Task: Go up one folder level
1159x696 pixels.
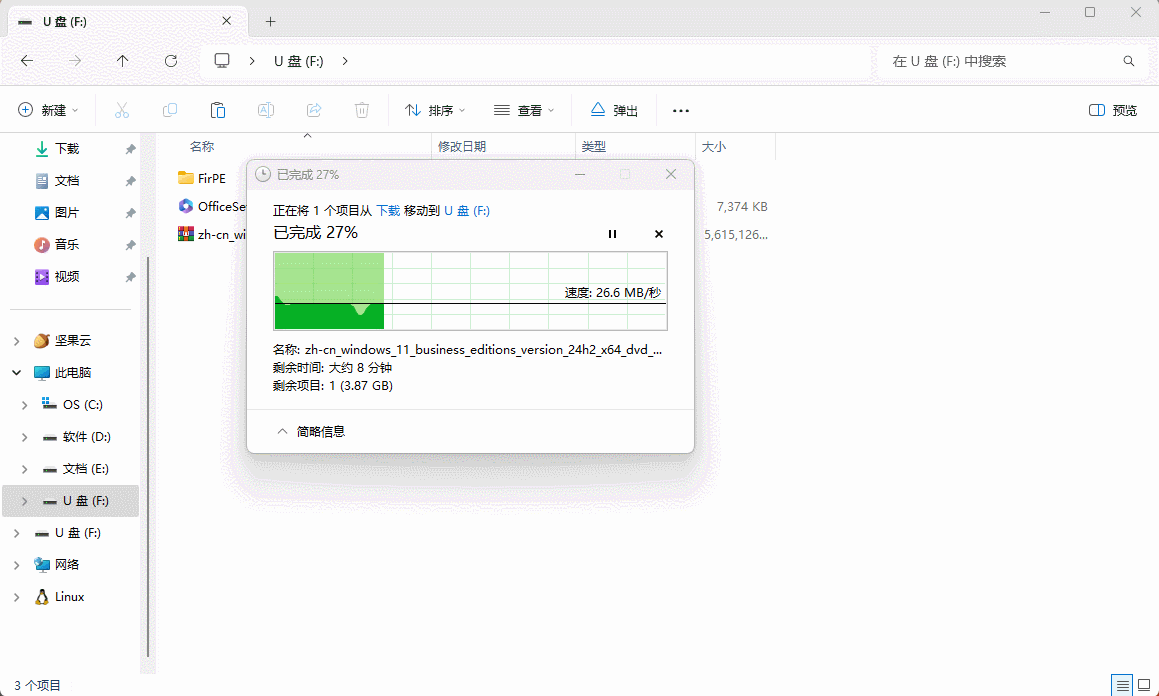Action: pos(123,61)
